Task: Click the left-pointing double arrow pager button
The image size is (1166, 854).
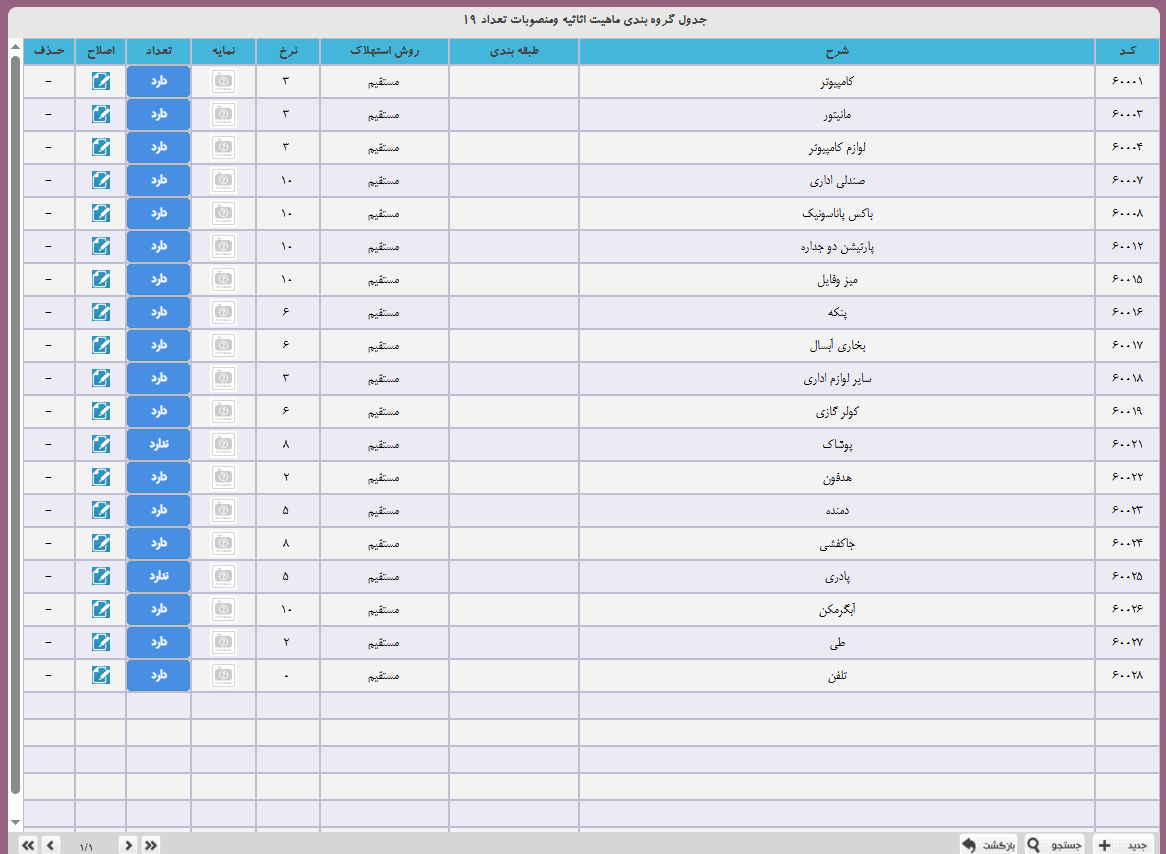Action: pos(28,845)
